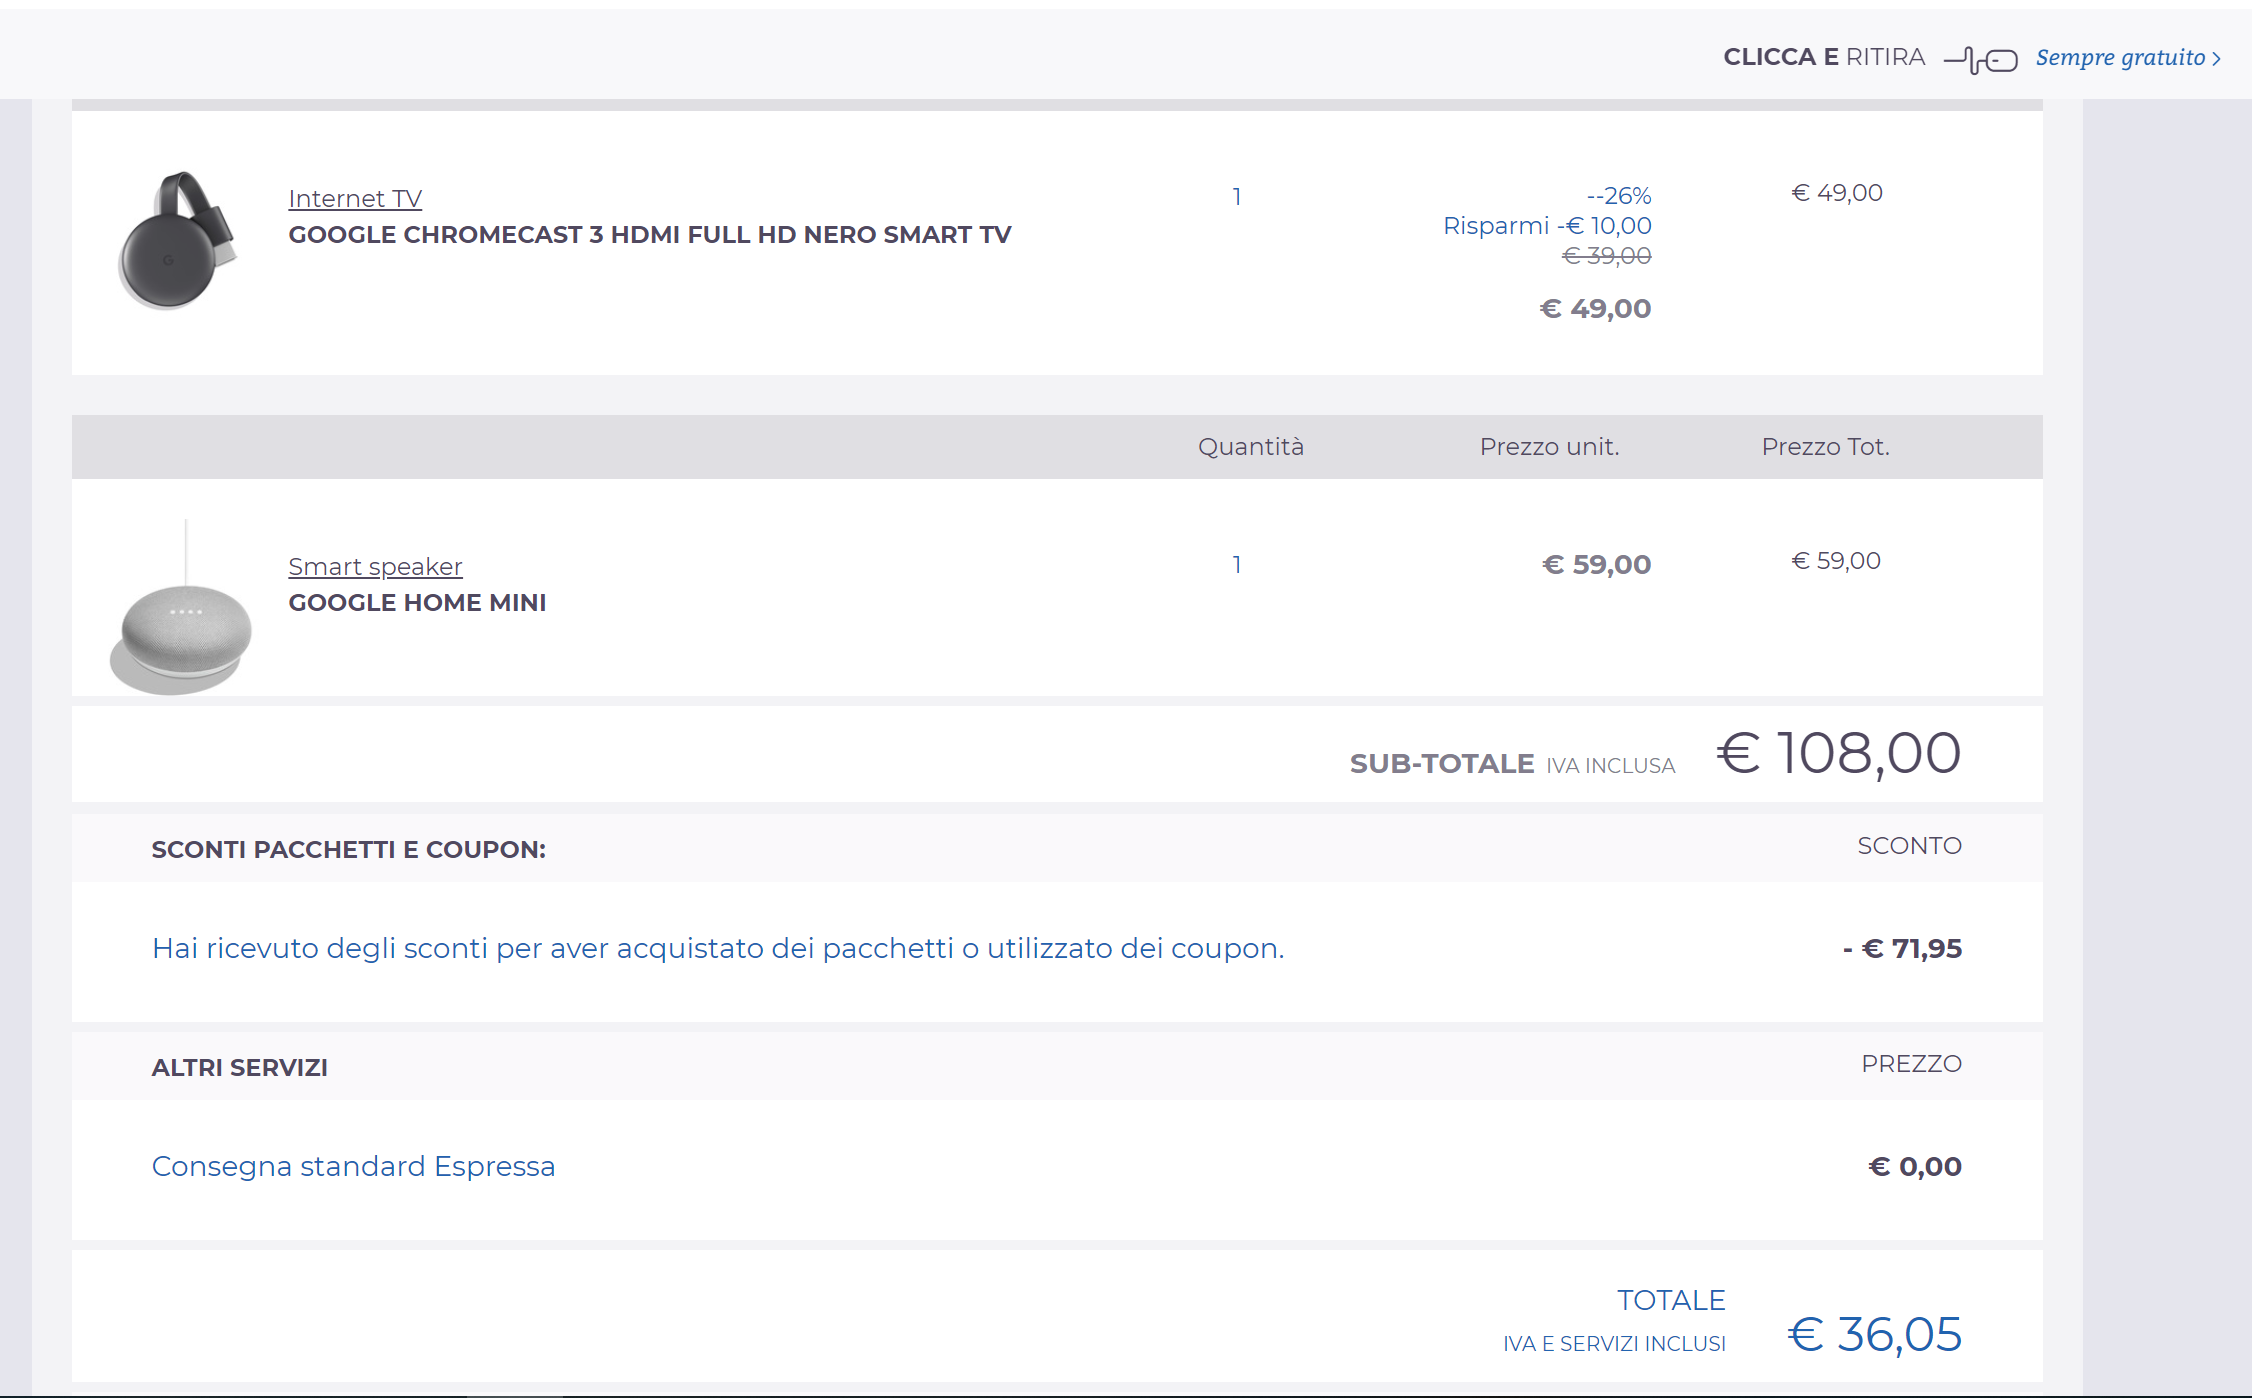This screenshot has height=1398, width=2252.
Task: Click the Clicca e Ritira hand icon
Action: (x=1980, y=60)
